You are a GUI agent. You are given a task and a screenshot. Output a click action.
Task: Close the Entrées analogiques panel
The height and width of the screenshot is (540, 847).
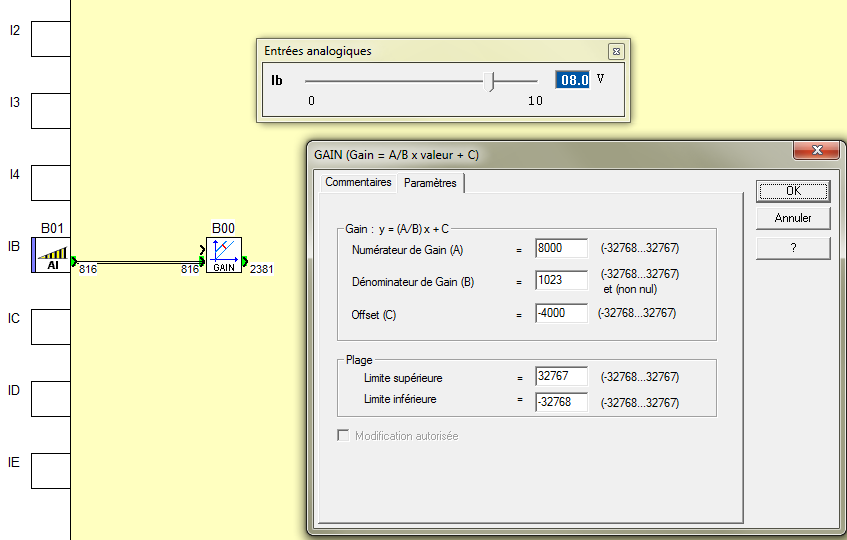point(616,51)
